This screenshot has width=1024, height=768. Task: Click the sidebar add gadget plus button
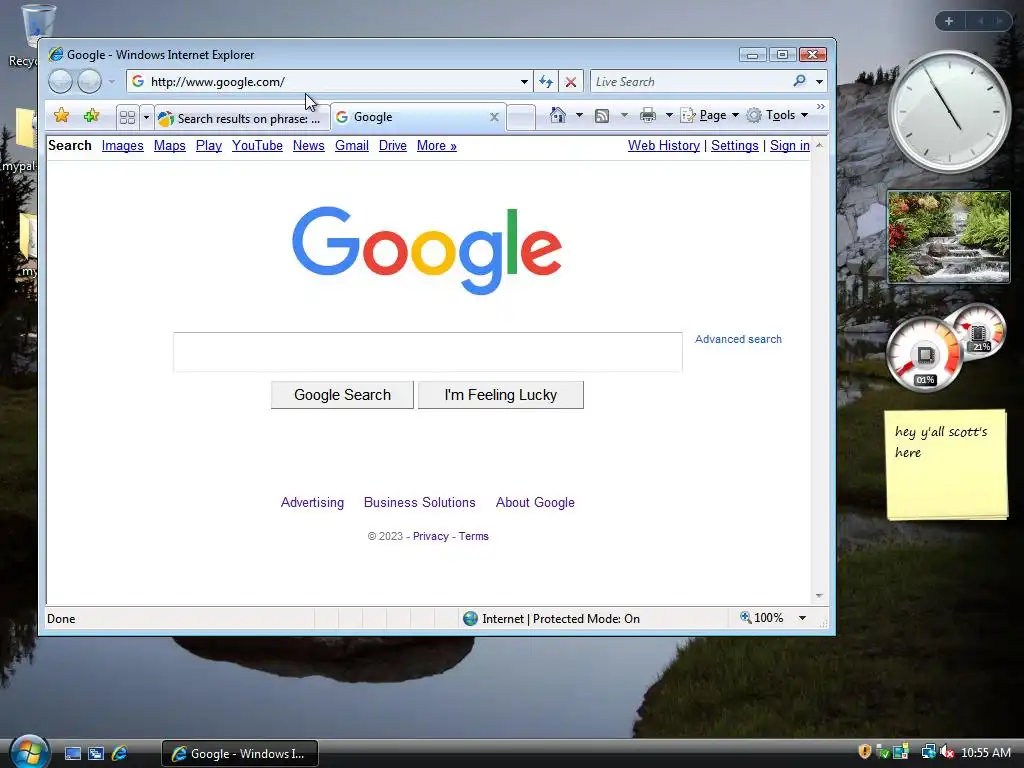point(949,21)
